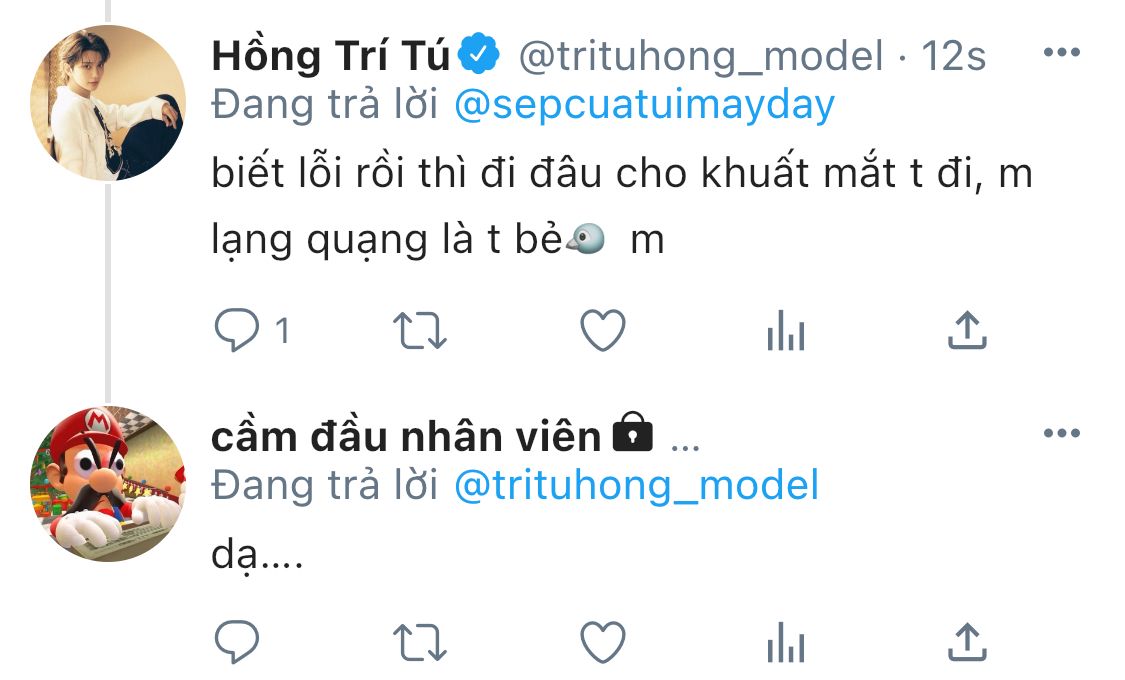Click the @trituhong_model handle in header
Viewport: 1125px width, 680px height.
pos(700,57)
